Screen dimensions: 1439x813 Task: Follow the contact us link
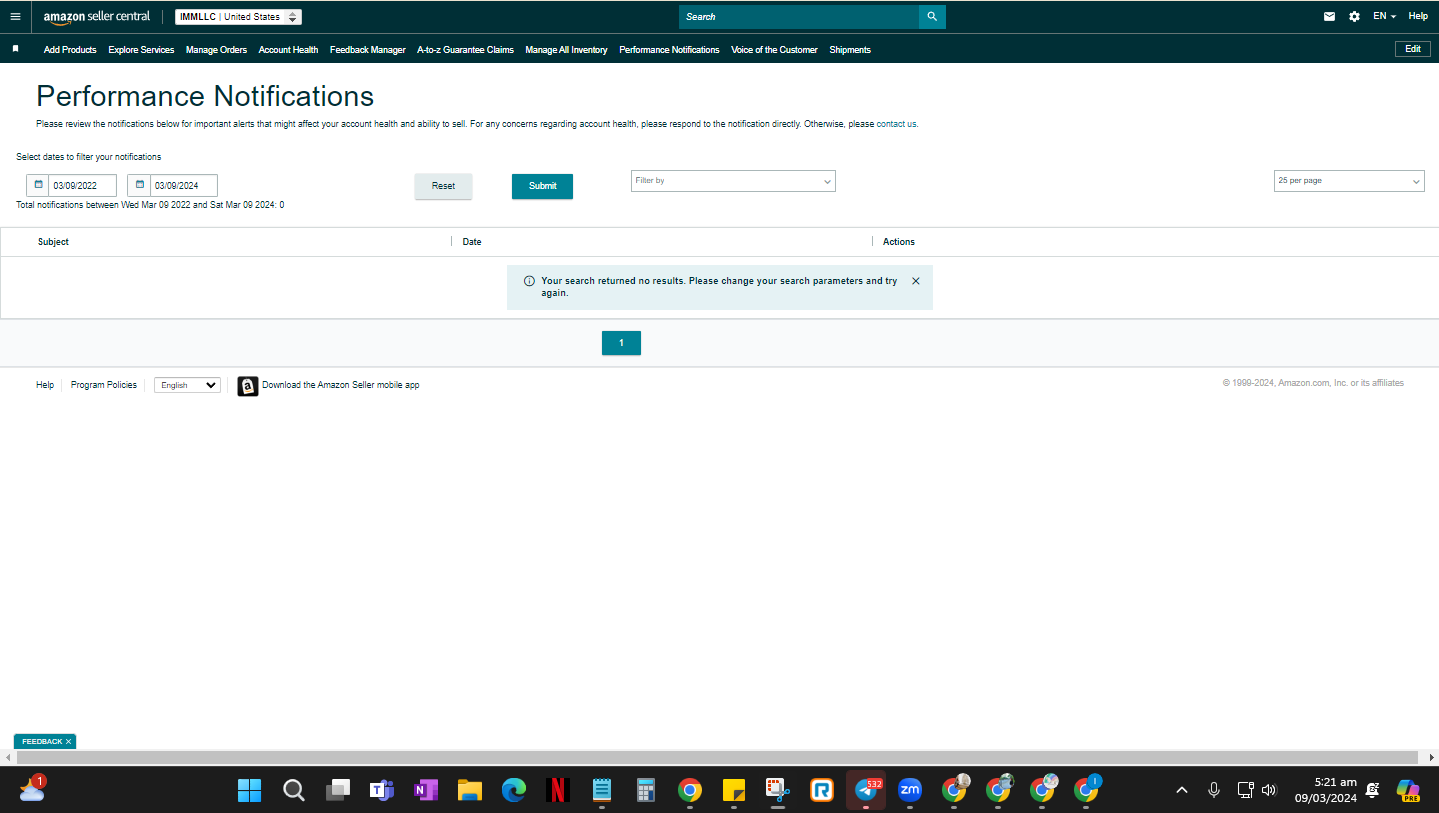click(x=897, y=124)
